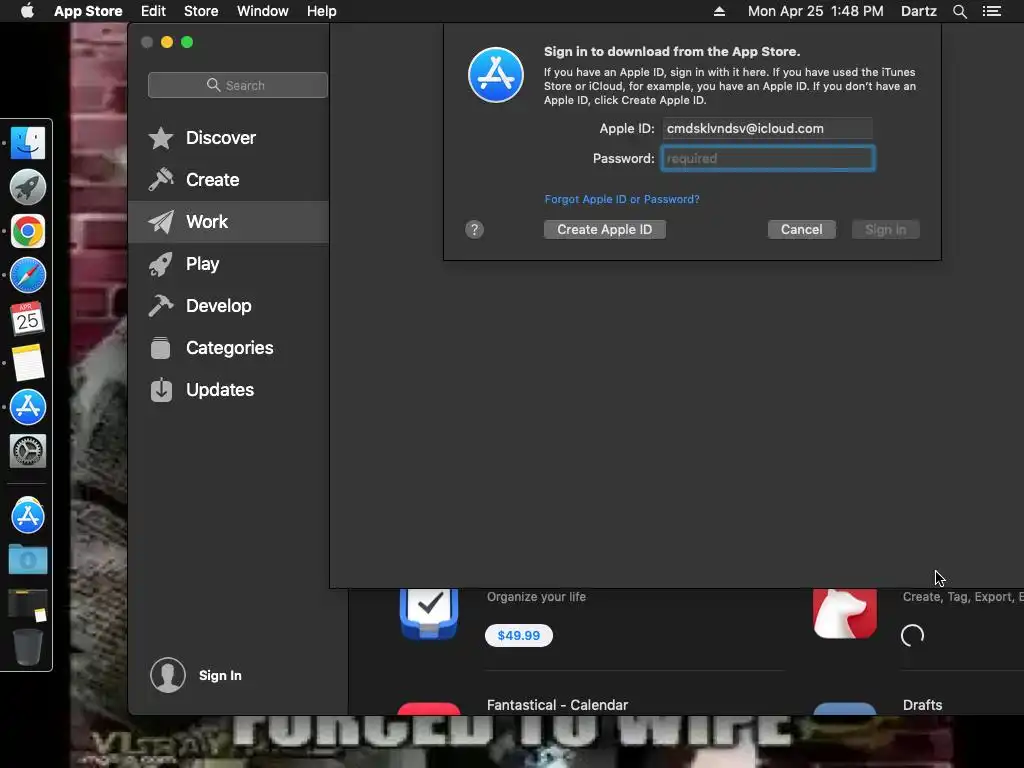Open Spotlight search in the menu bar
The image size is (1024, 768).
pos(959,11)
